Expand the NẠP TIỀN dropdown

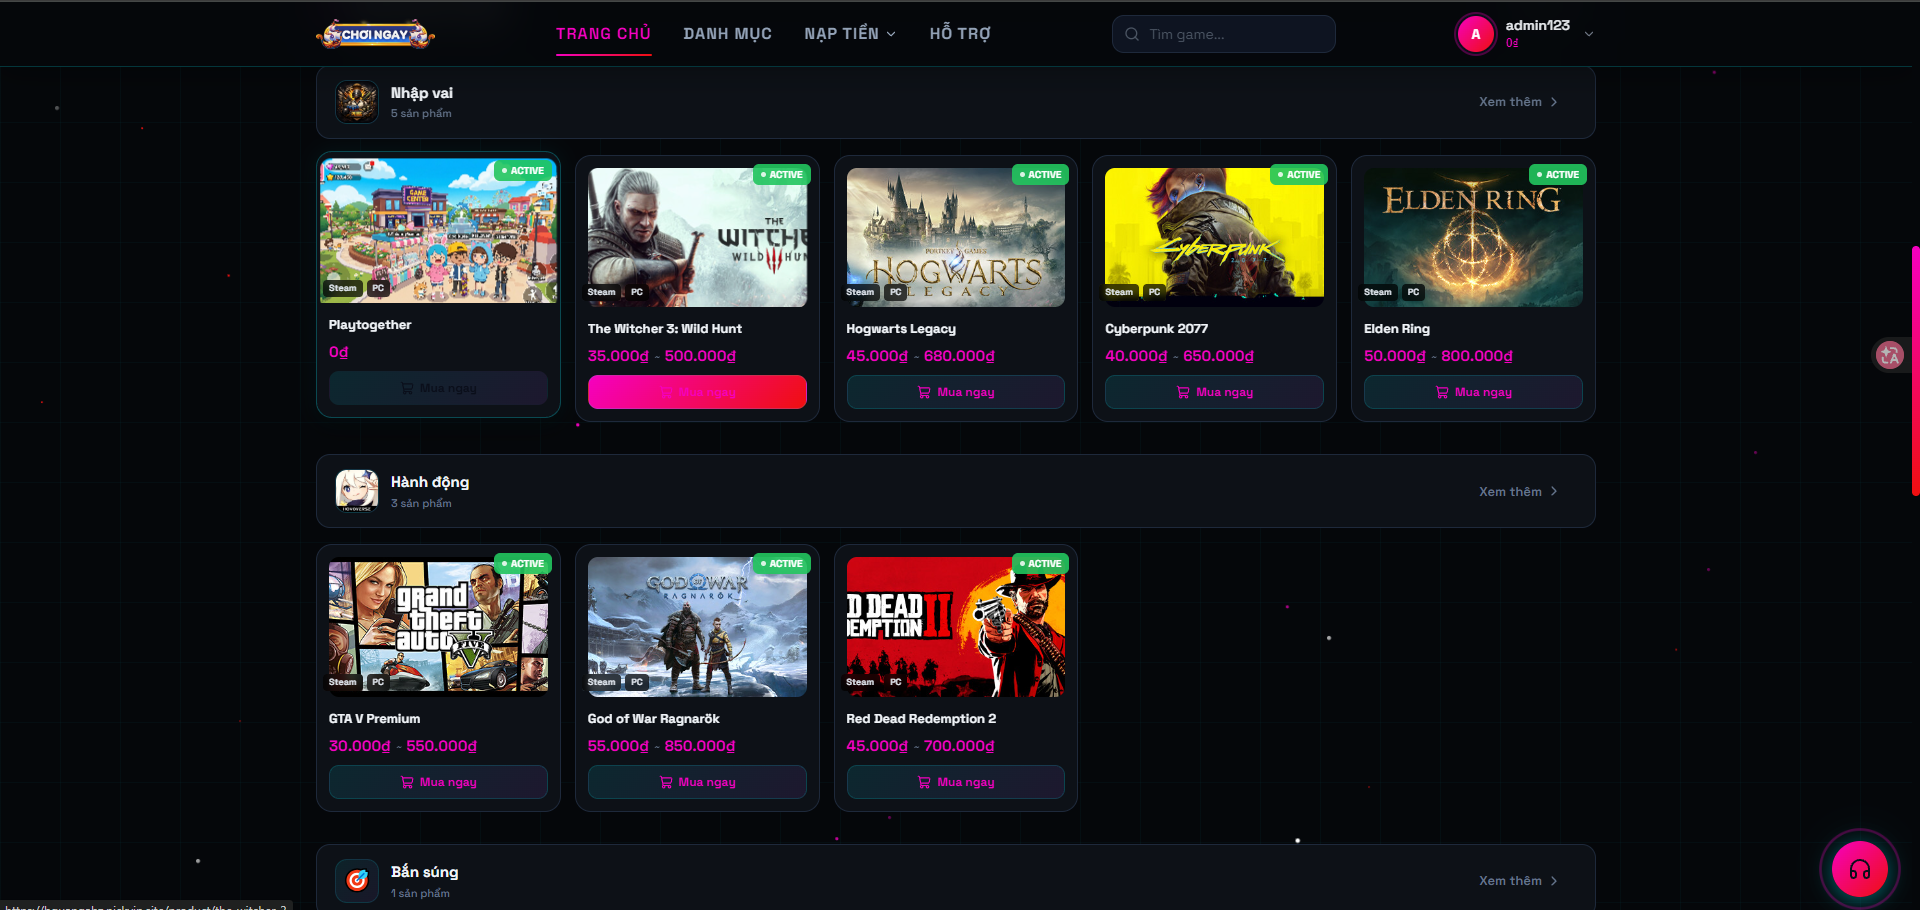coord(850,34)
